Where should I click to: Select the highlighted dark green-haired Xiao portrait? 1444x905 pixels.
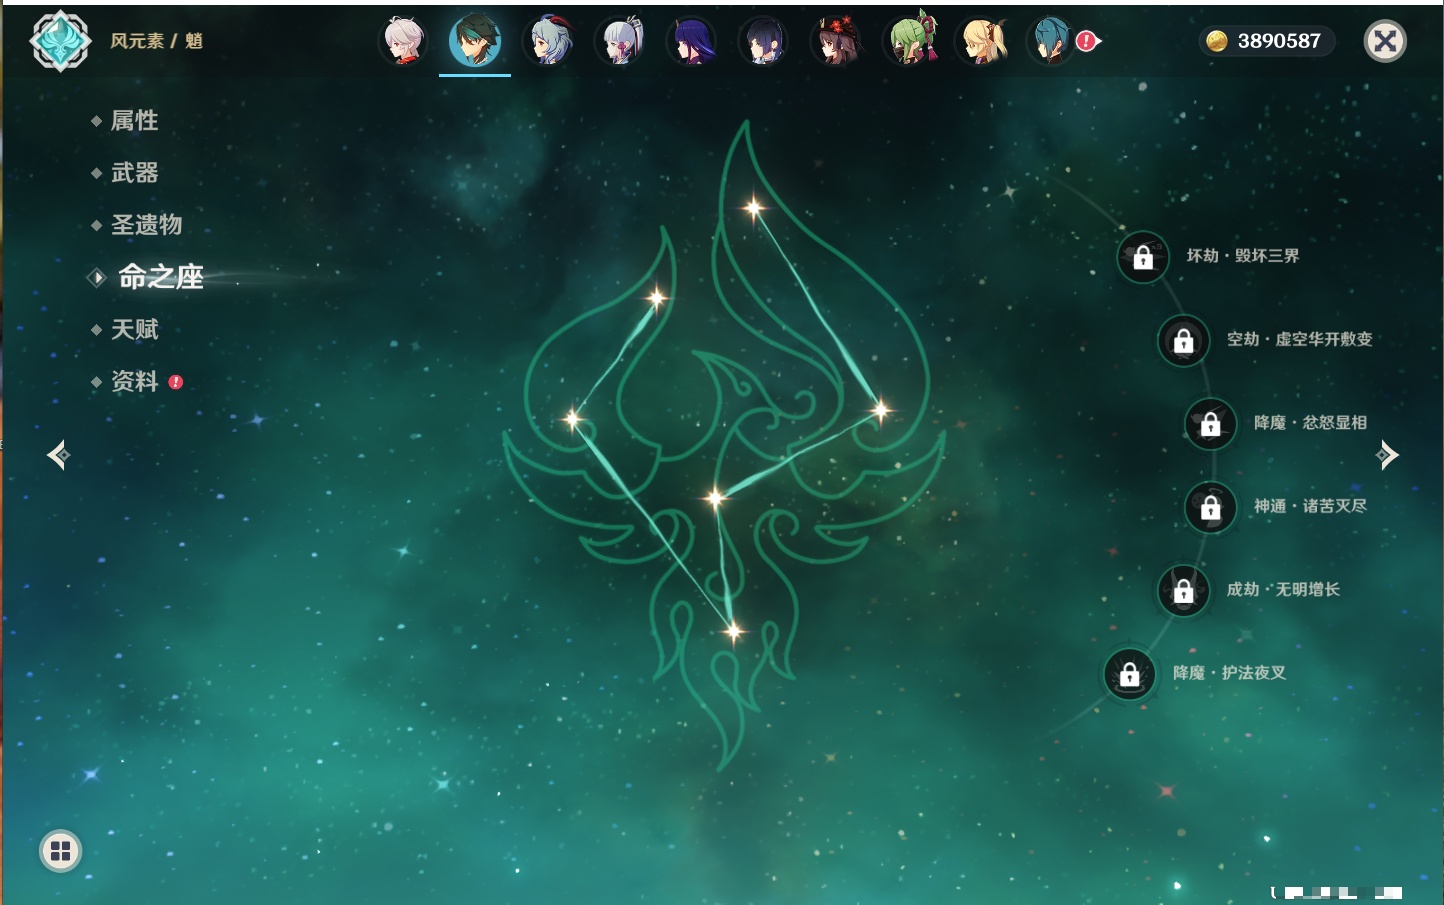(475, 41)
